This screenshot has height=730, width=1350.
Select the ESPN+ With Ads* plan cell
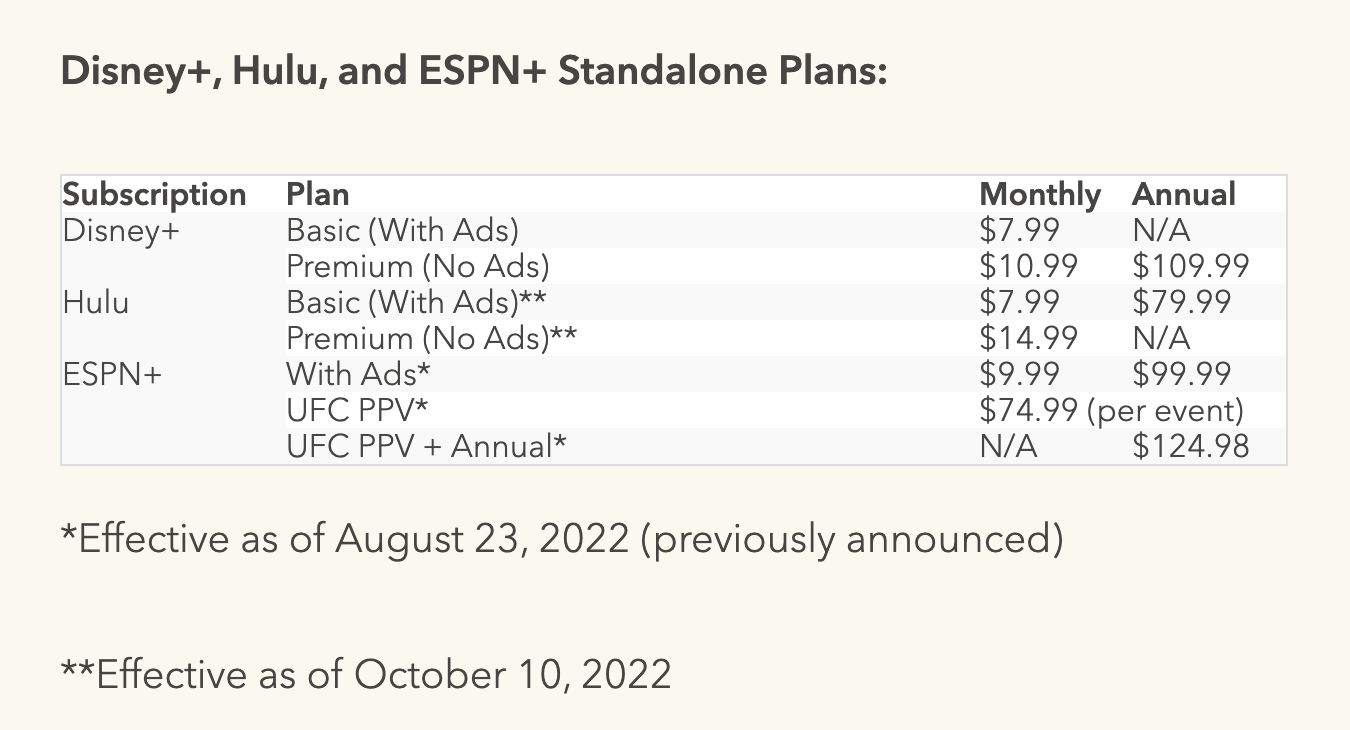[x=358, y=374]
